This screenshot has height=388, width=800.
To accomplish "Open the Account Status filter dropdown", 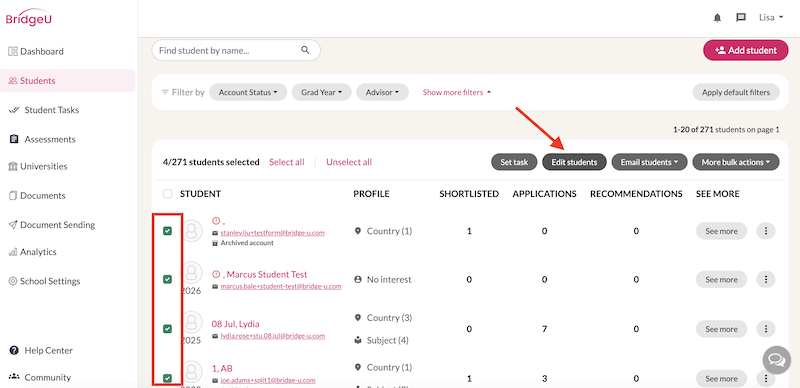I will click(248, 92).
